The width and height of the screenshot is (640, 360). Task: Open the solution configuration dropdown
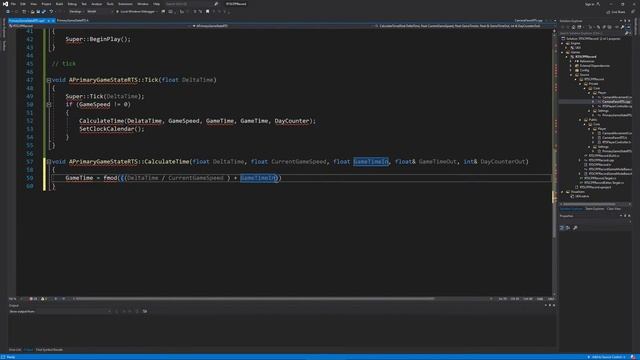click(76, 12)
